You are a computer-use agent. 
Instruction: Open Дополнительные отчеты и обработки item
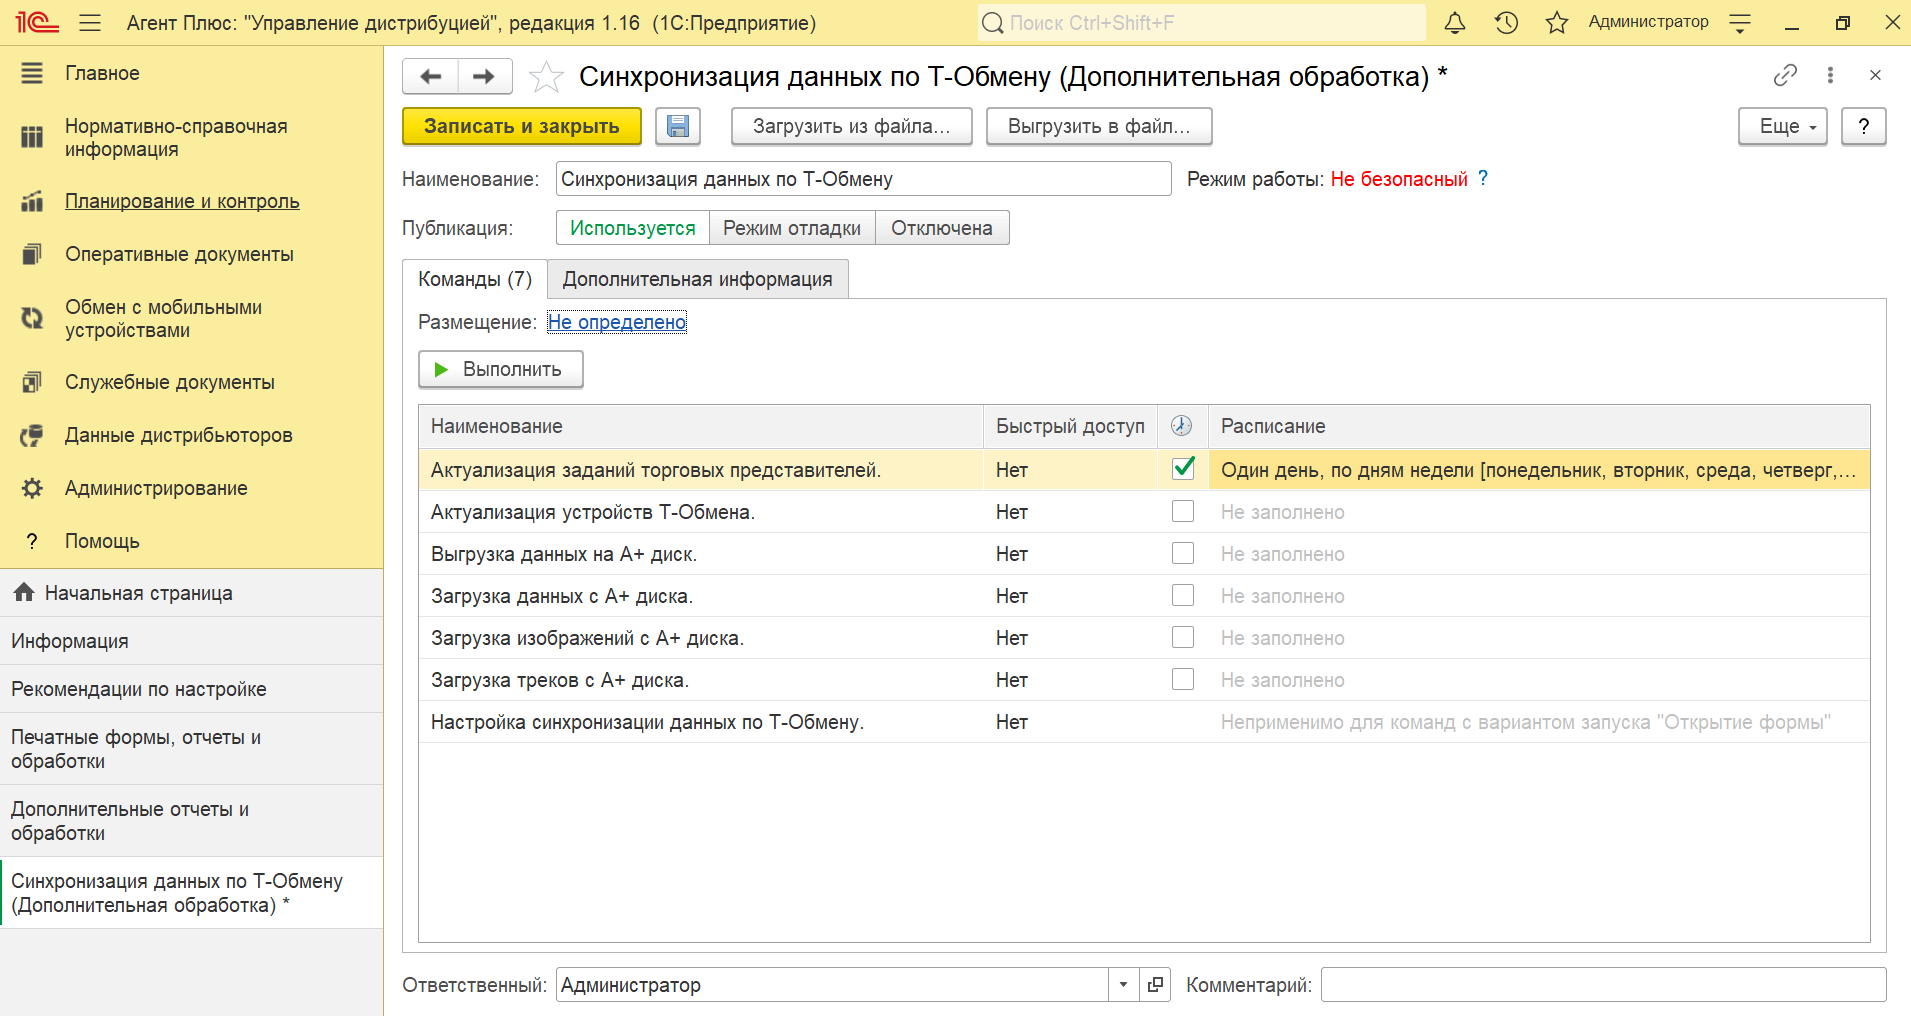(x=191, y=821)
